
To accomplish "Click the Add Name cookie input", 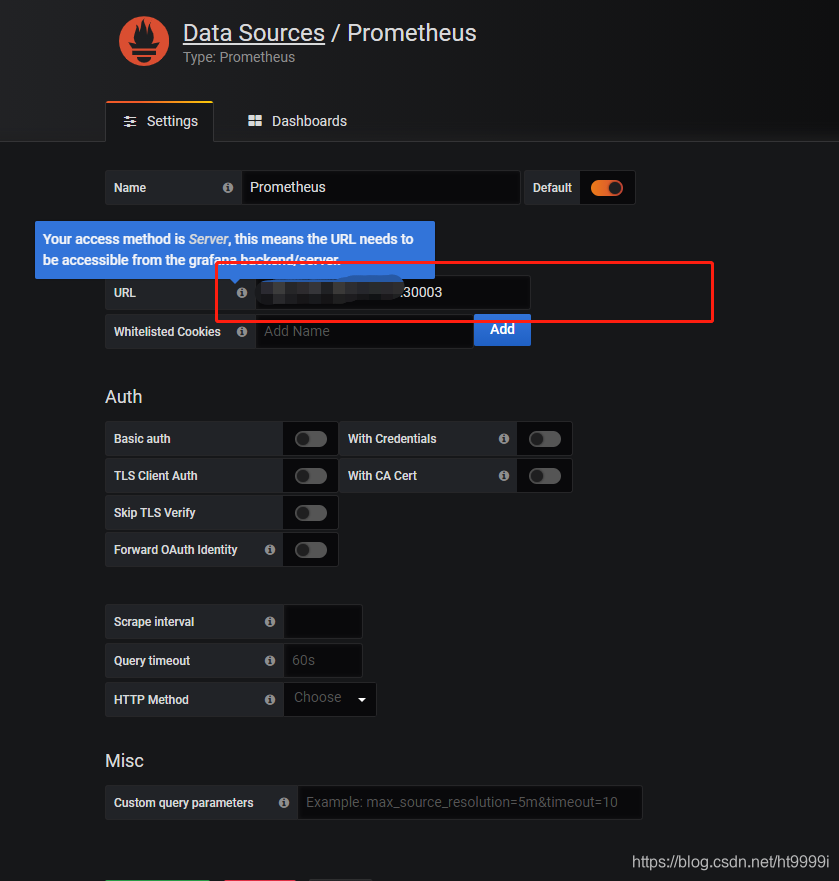I will [x=364, y=331].
